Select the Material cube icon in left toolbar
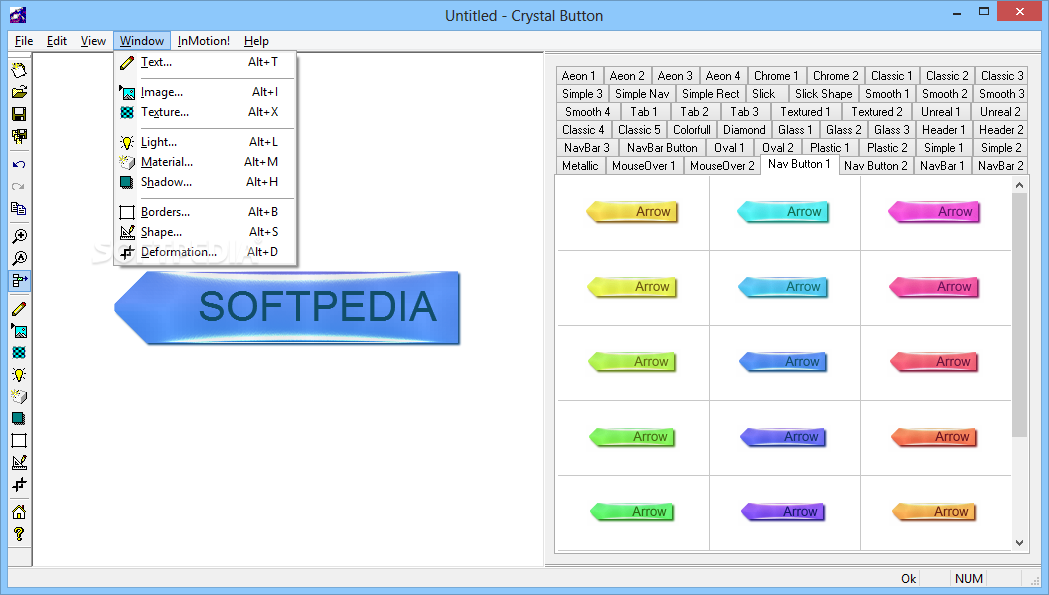 (19, 397)
